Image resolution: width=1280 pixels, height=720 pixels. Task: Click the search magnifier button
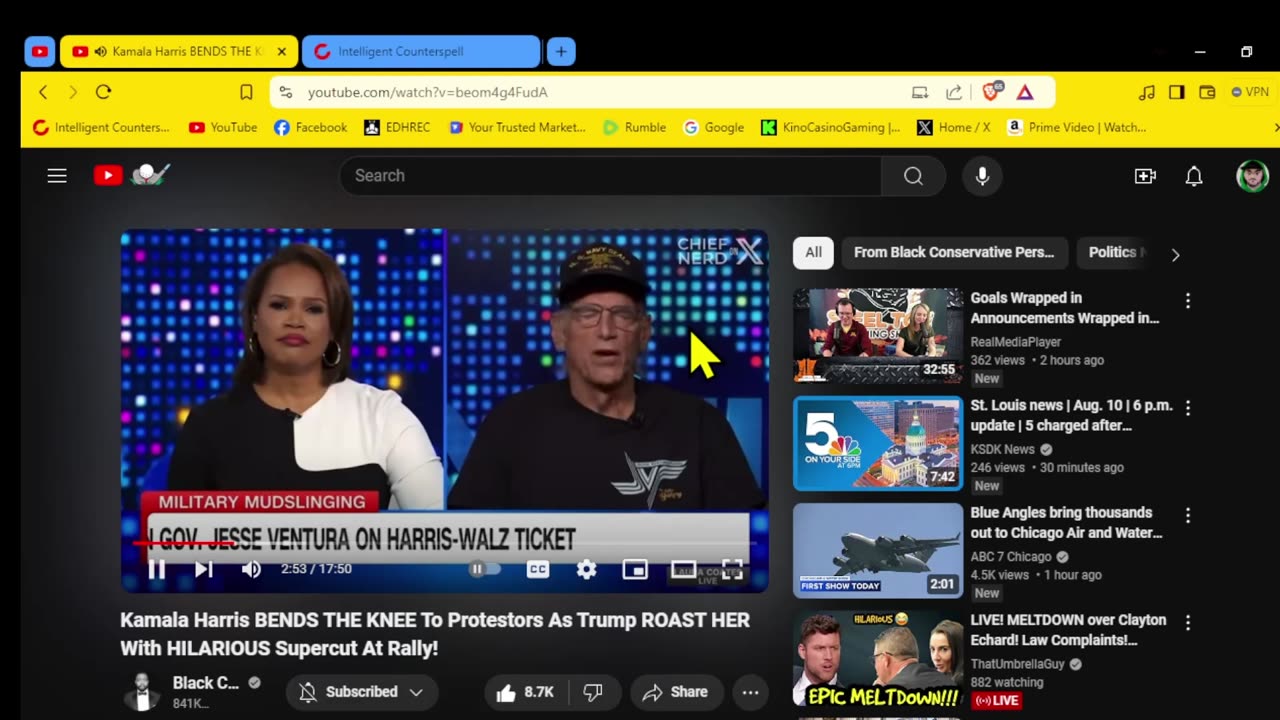coord(913,176)
